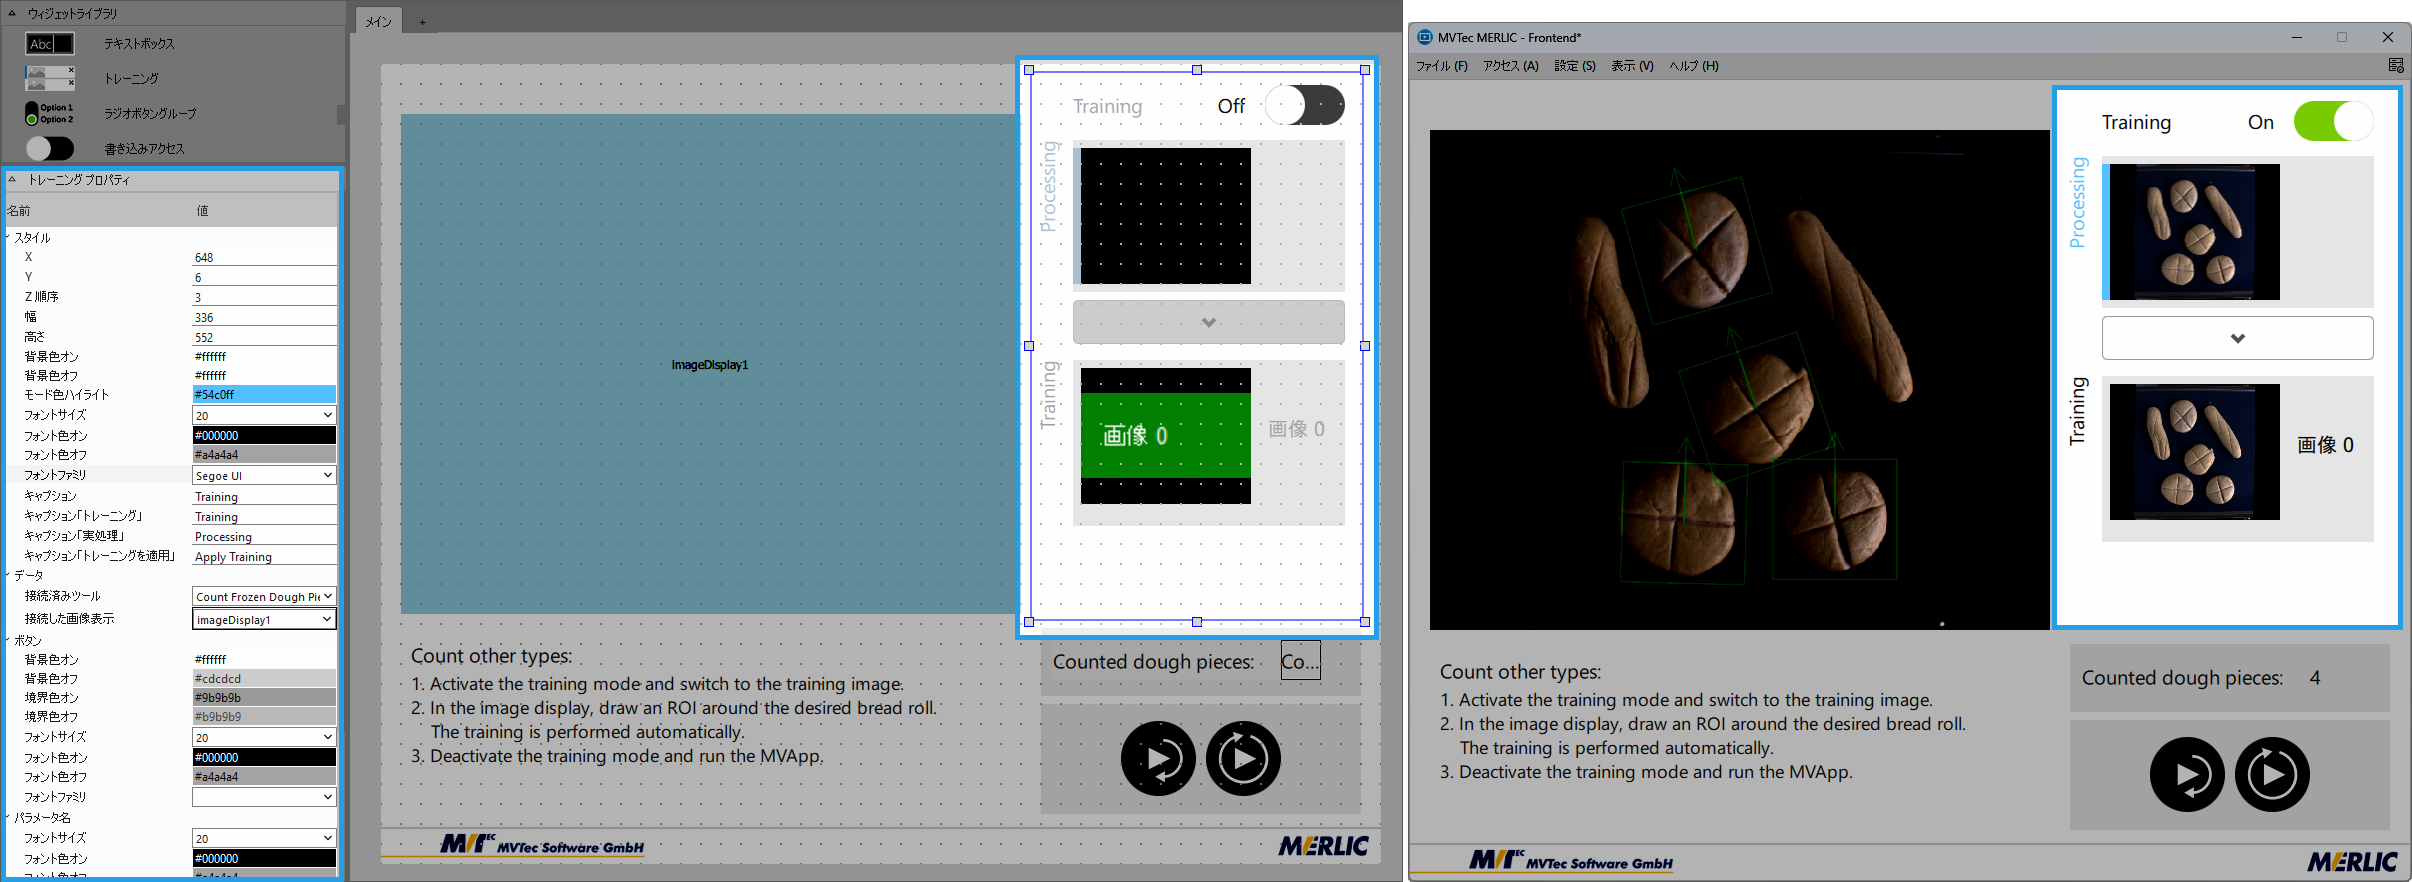Viewport: 2412px width, 882px height.
Task: Pick the ラジオボタングループ widget icon
Action: click(x=50, y=113)
